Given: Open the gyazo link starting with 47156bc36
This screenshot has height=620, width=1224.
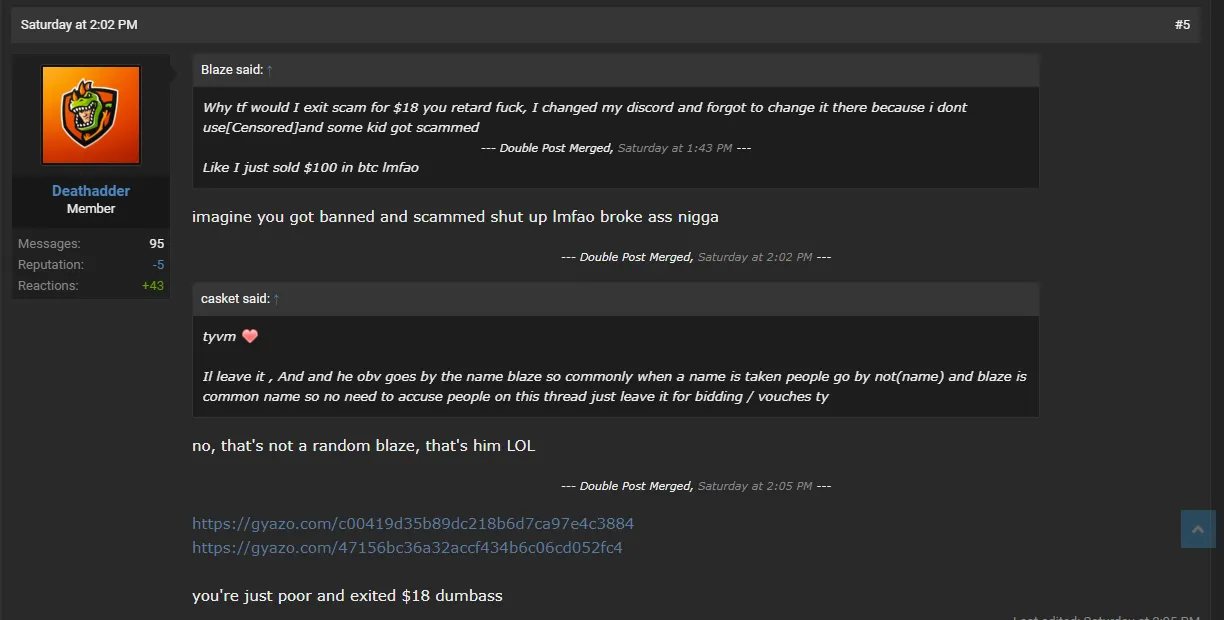Looking at the screenshot, I should 407,547.
